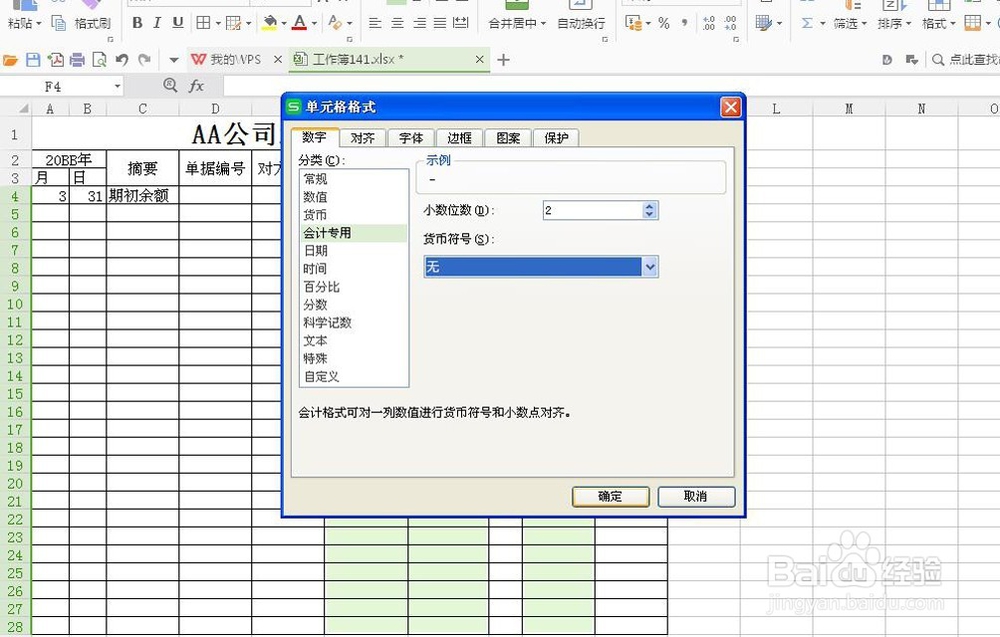Align text left
Screen dimensions: 1000x637
coord(375,24)
